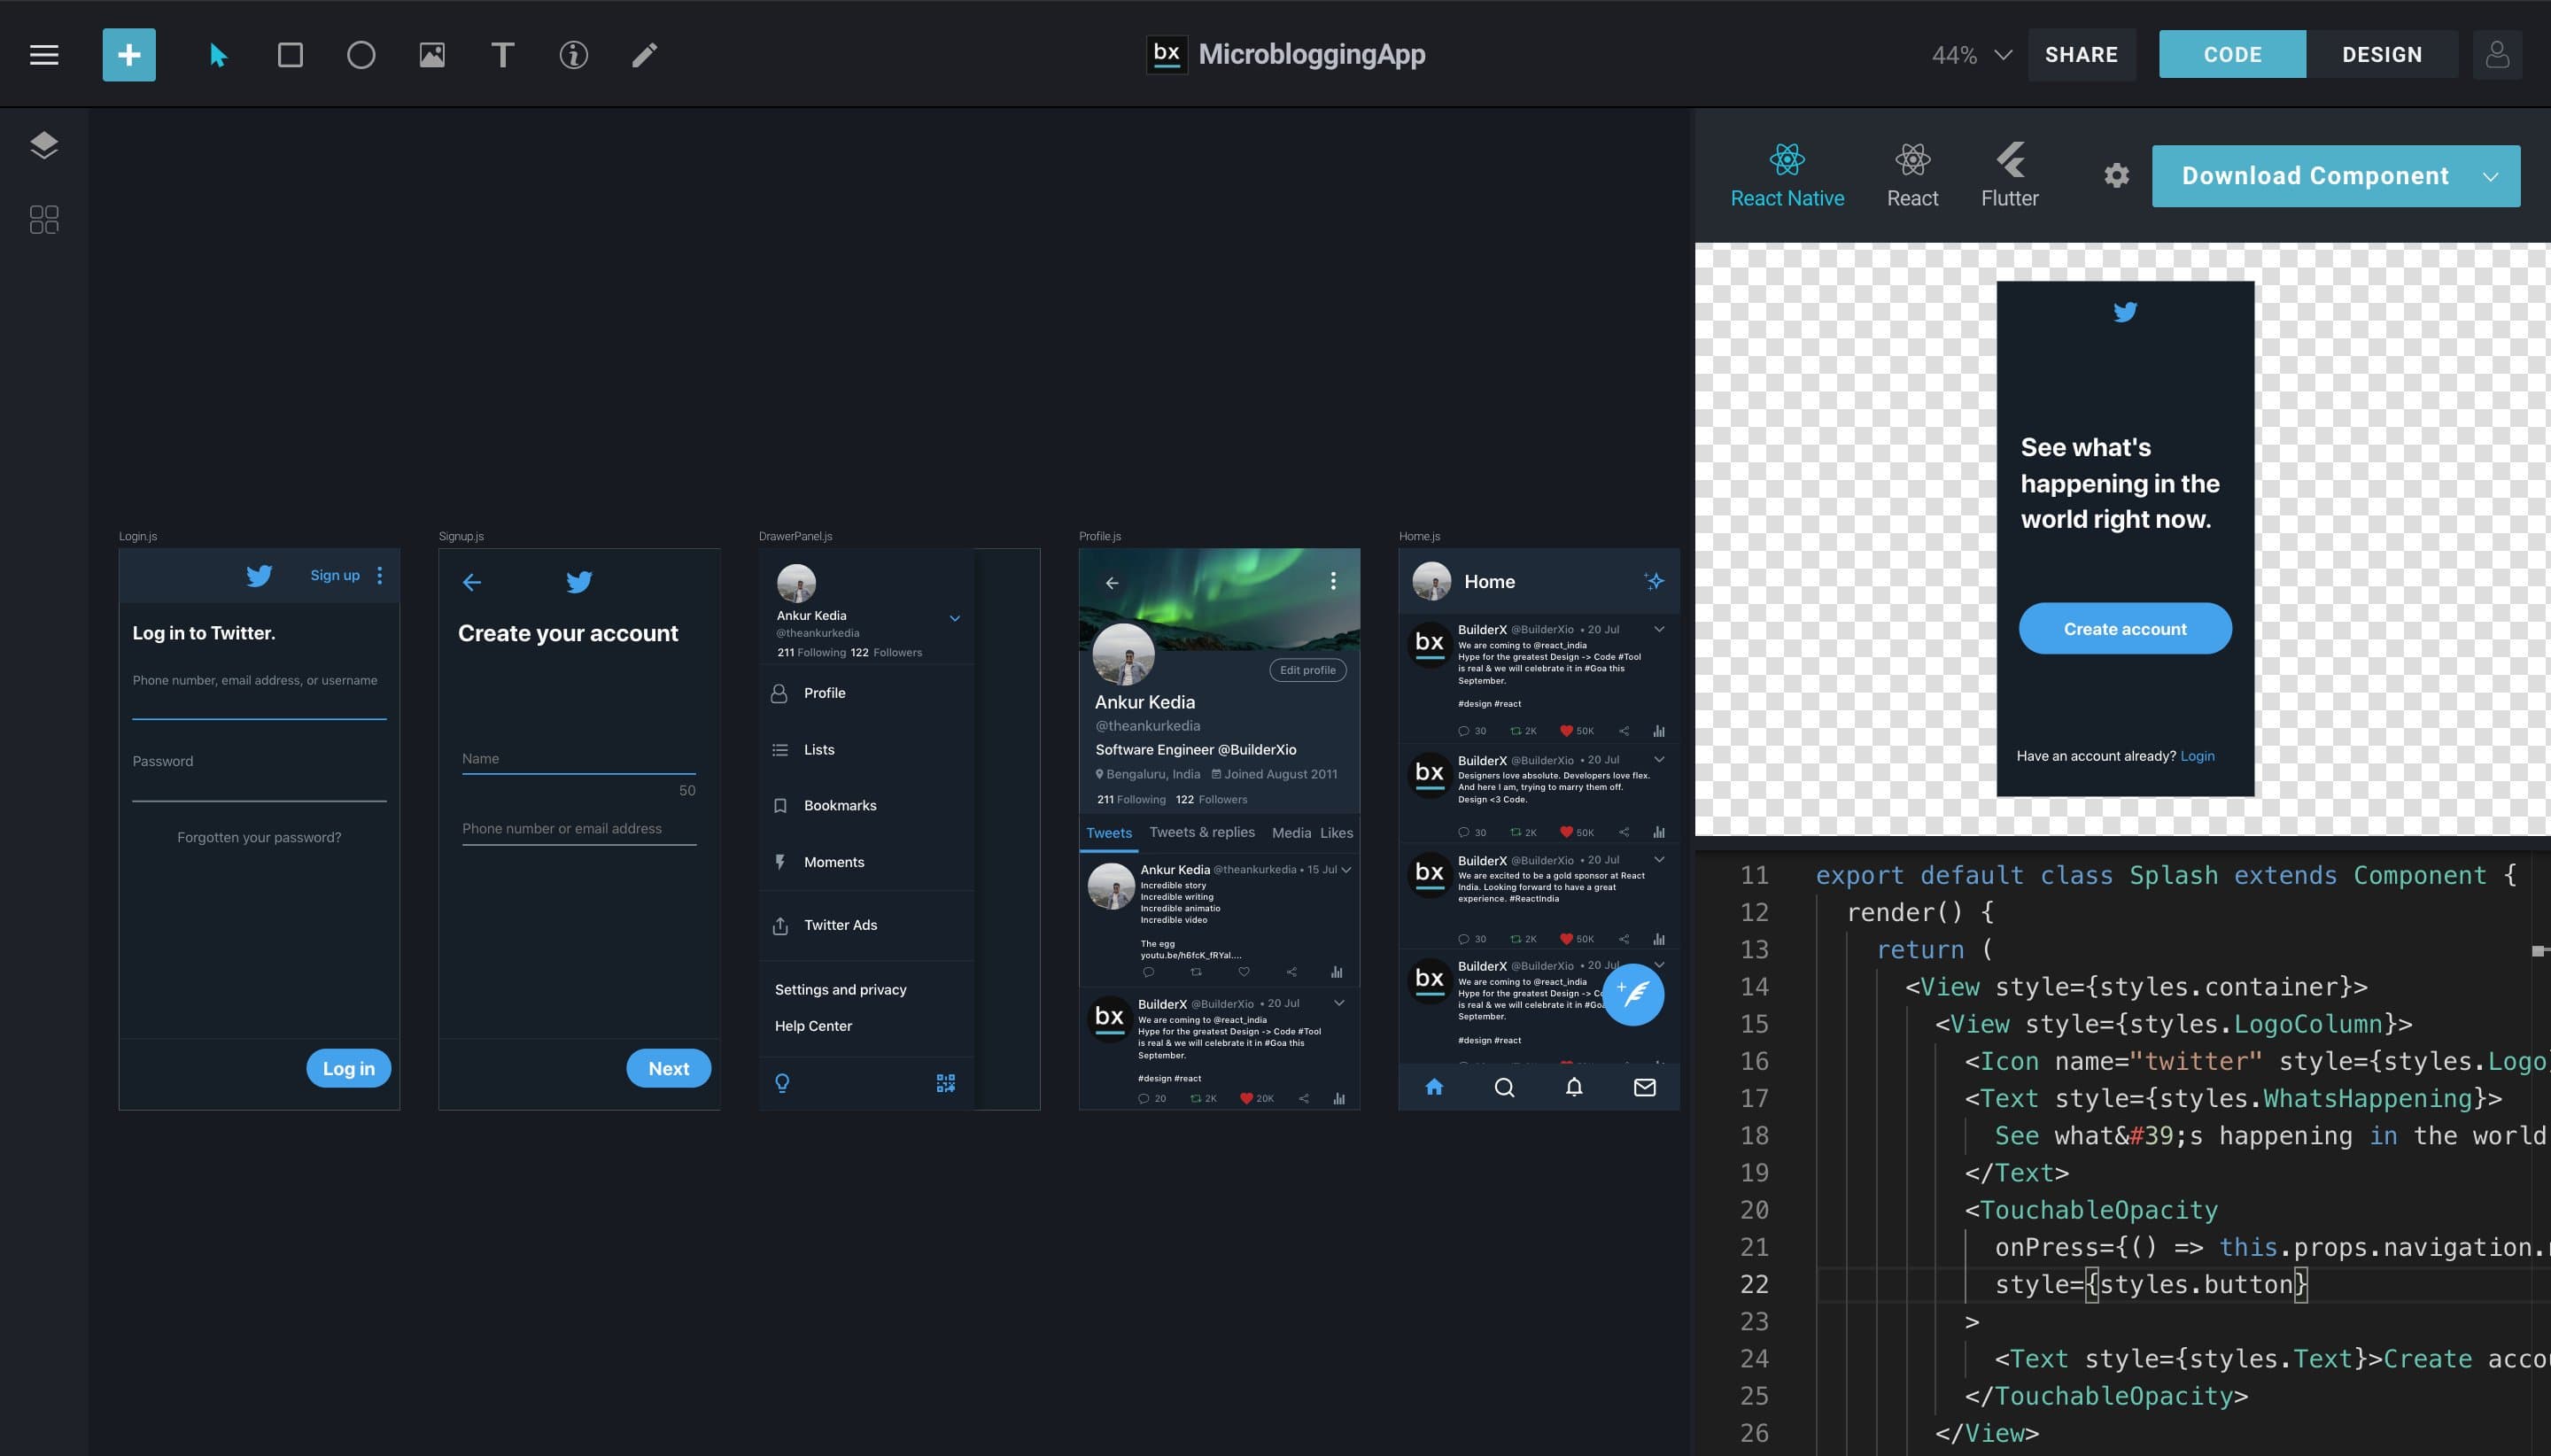Click Create account in preview

click(x=2124, y=629)
